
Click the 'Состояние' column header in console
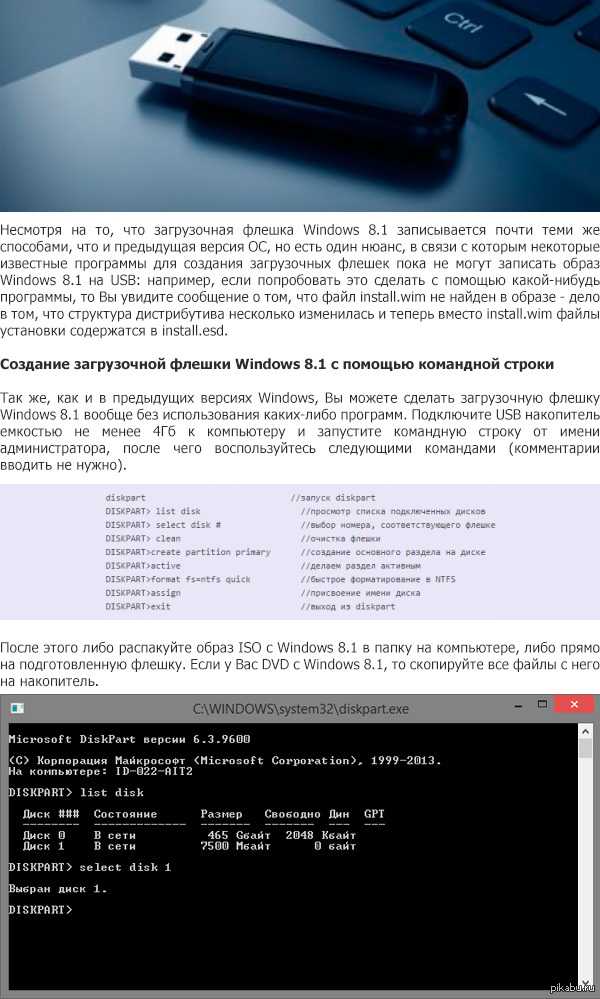pos(125,814)
